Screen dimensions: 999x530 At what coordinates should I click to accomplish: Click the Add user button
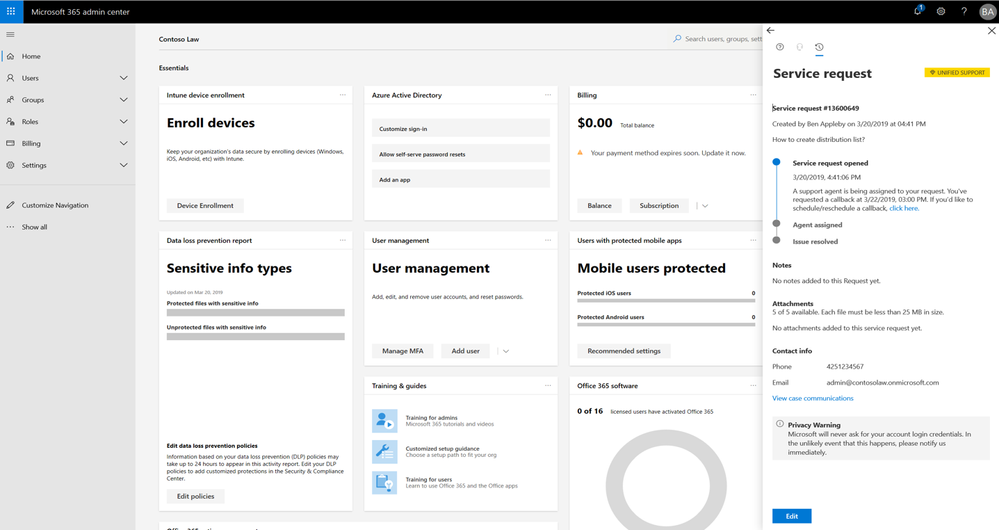[466, 351]
